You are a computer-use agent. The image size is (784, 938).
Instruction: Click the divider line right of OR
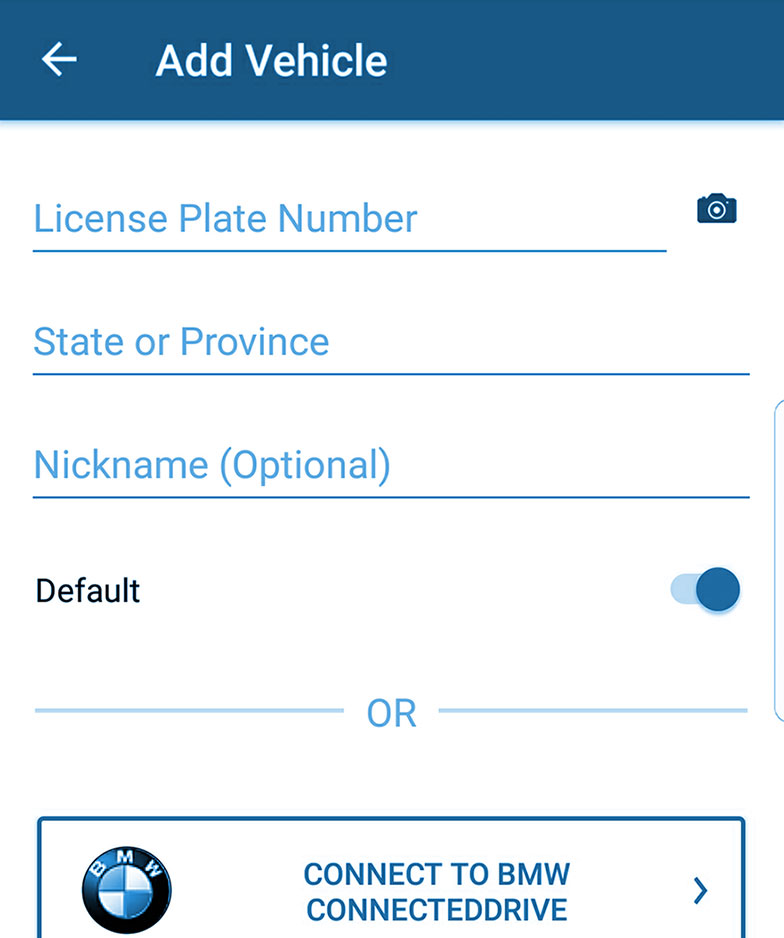593,711
